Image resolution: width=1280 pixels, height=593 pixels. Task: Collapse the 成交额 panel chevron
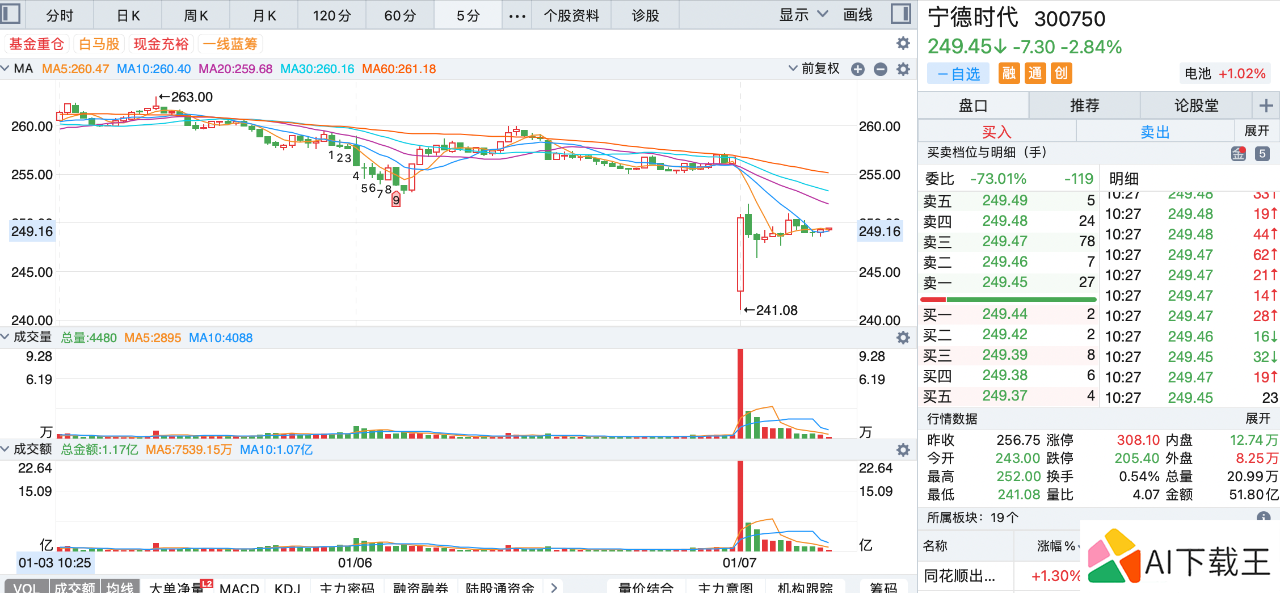6,450
